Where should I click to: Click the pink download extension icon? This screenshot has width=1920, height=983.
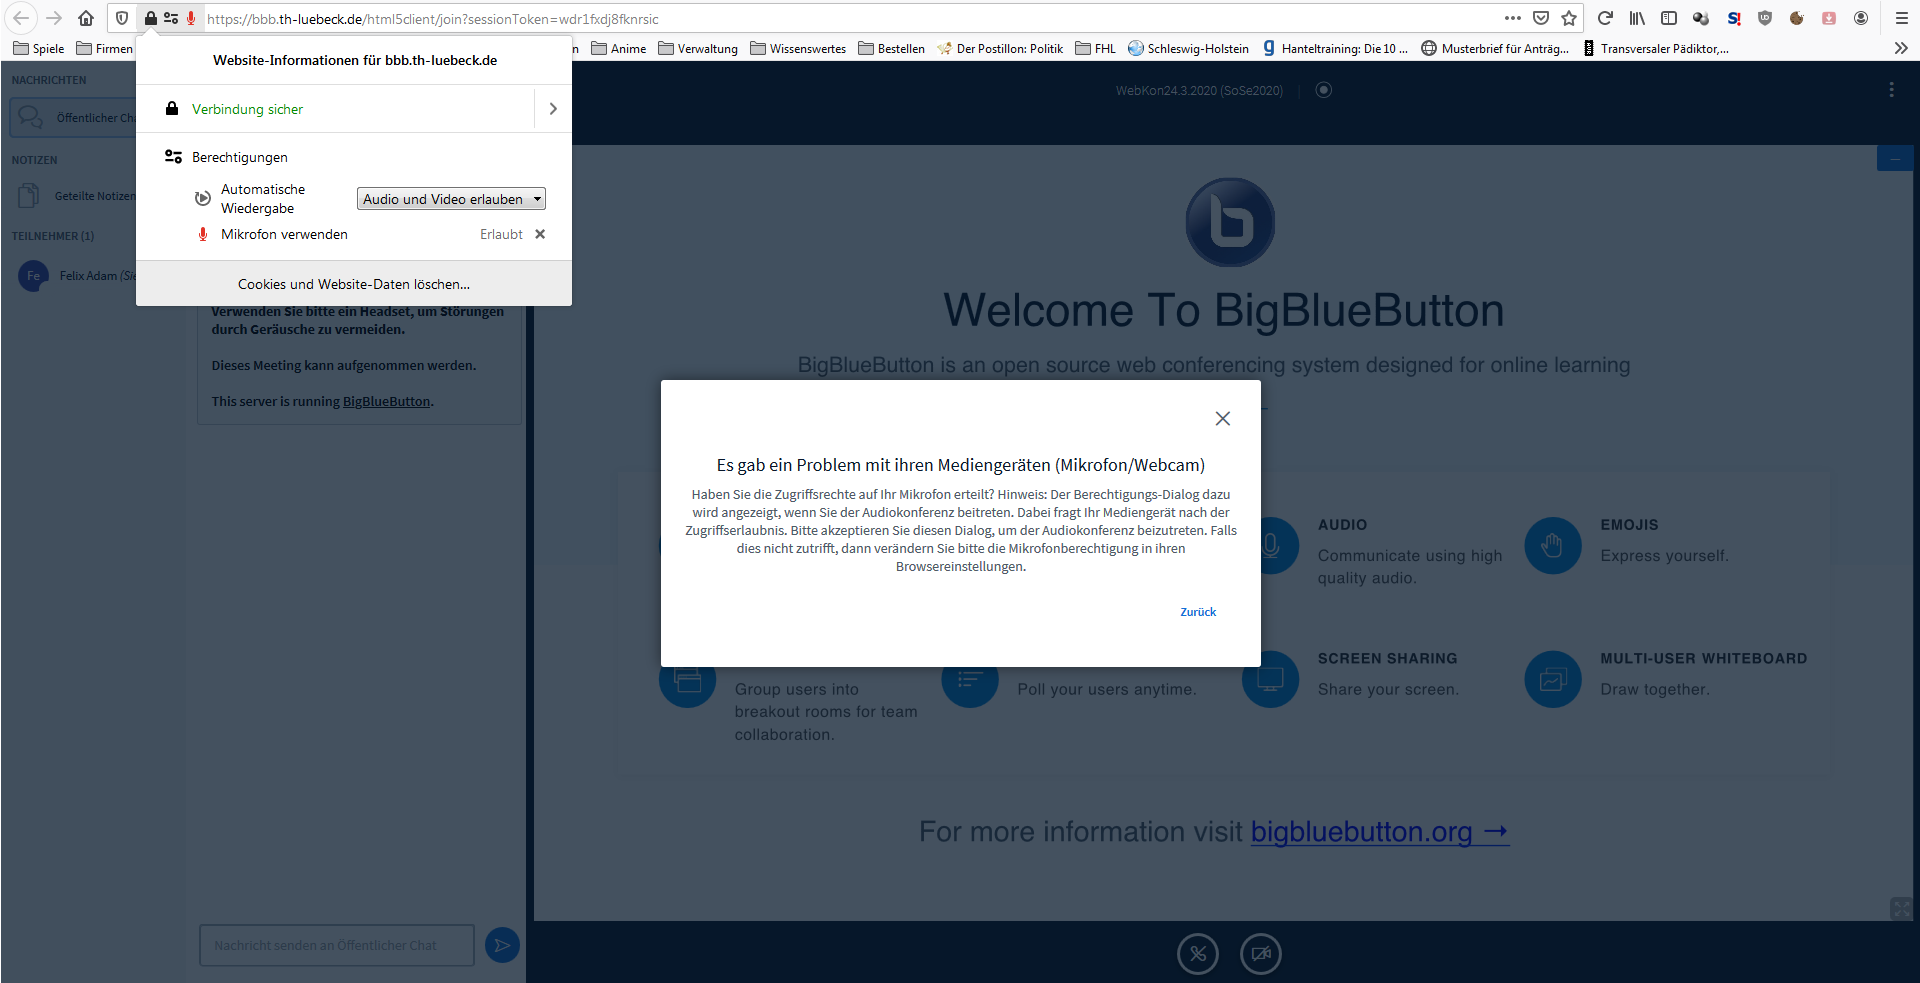[x=1829, y=18]
